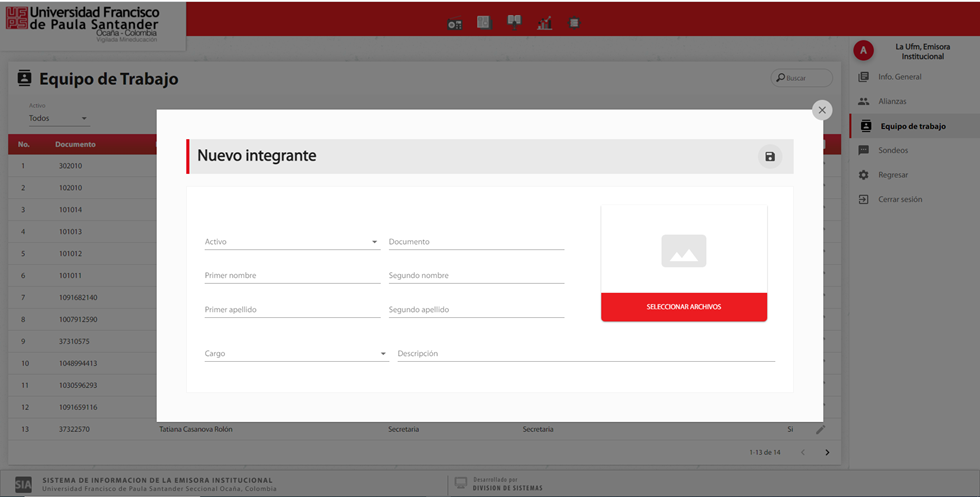Image resolution: width=980 pixels, height=497 pixels.
Task: Click the user avatar 'A' icon
Action: coord(864,51)
